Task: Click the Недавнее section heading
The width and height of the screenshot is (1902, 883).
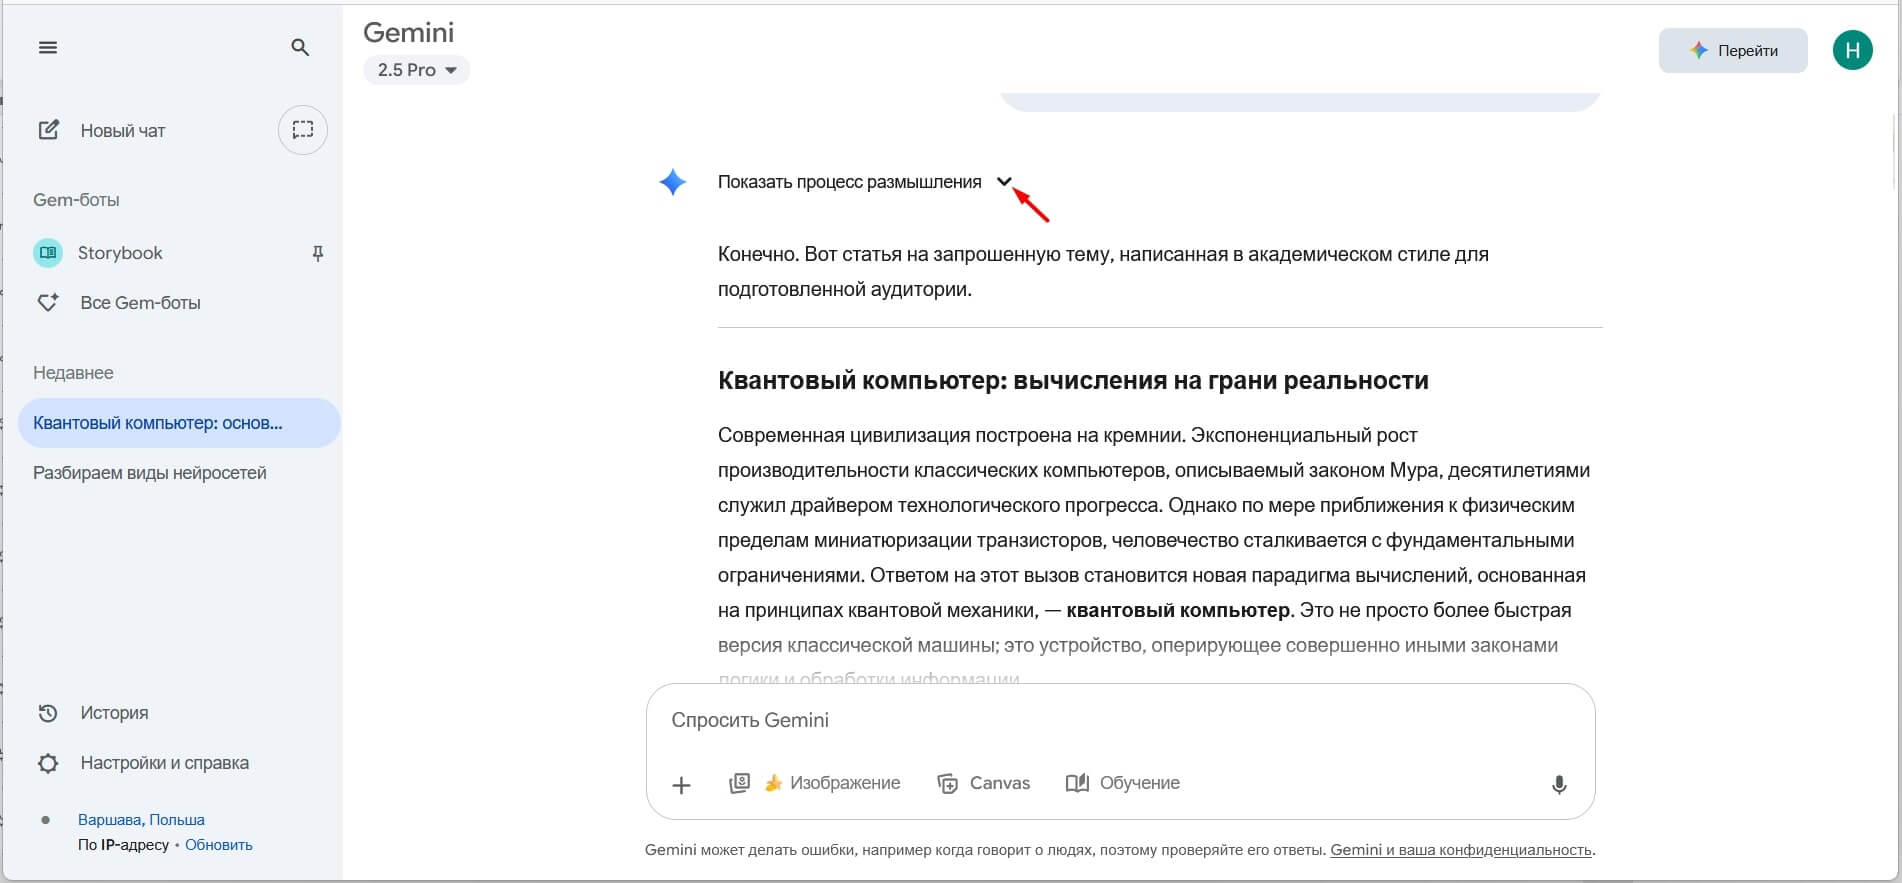Action: coord(73,373)
